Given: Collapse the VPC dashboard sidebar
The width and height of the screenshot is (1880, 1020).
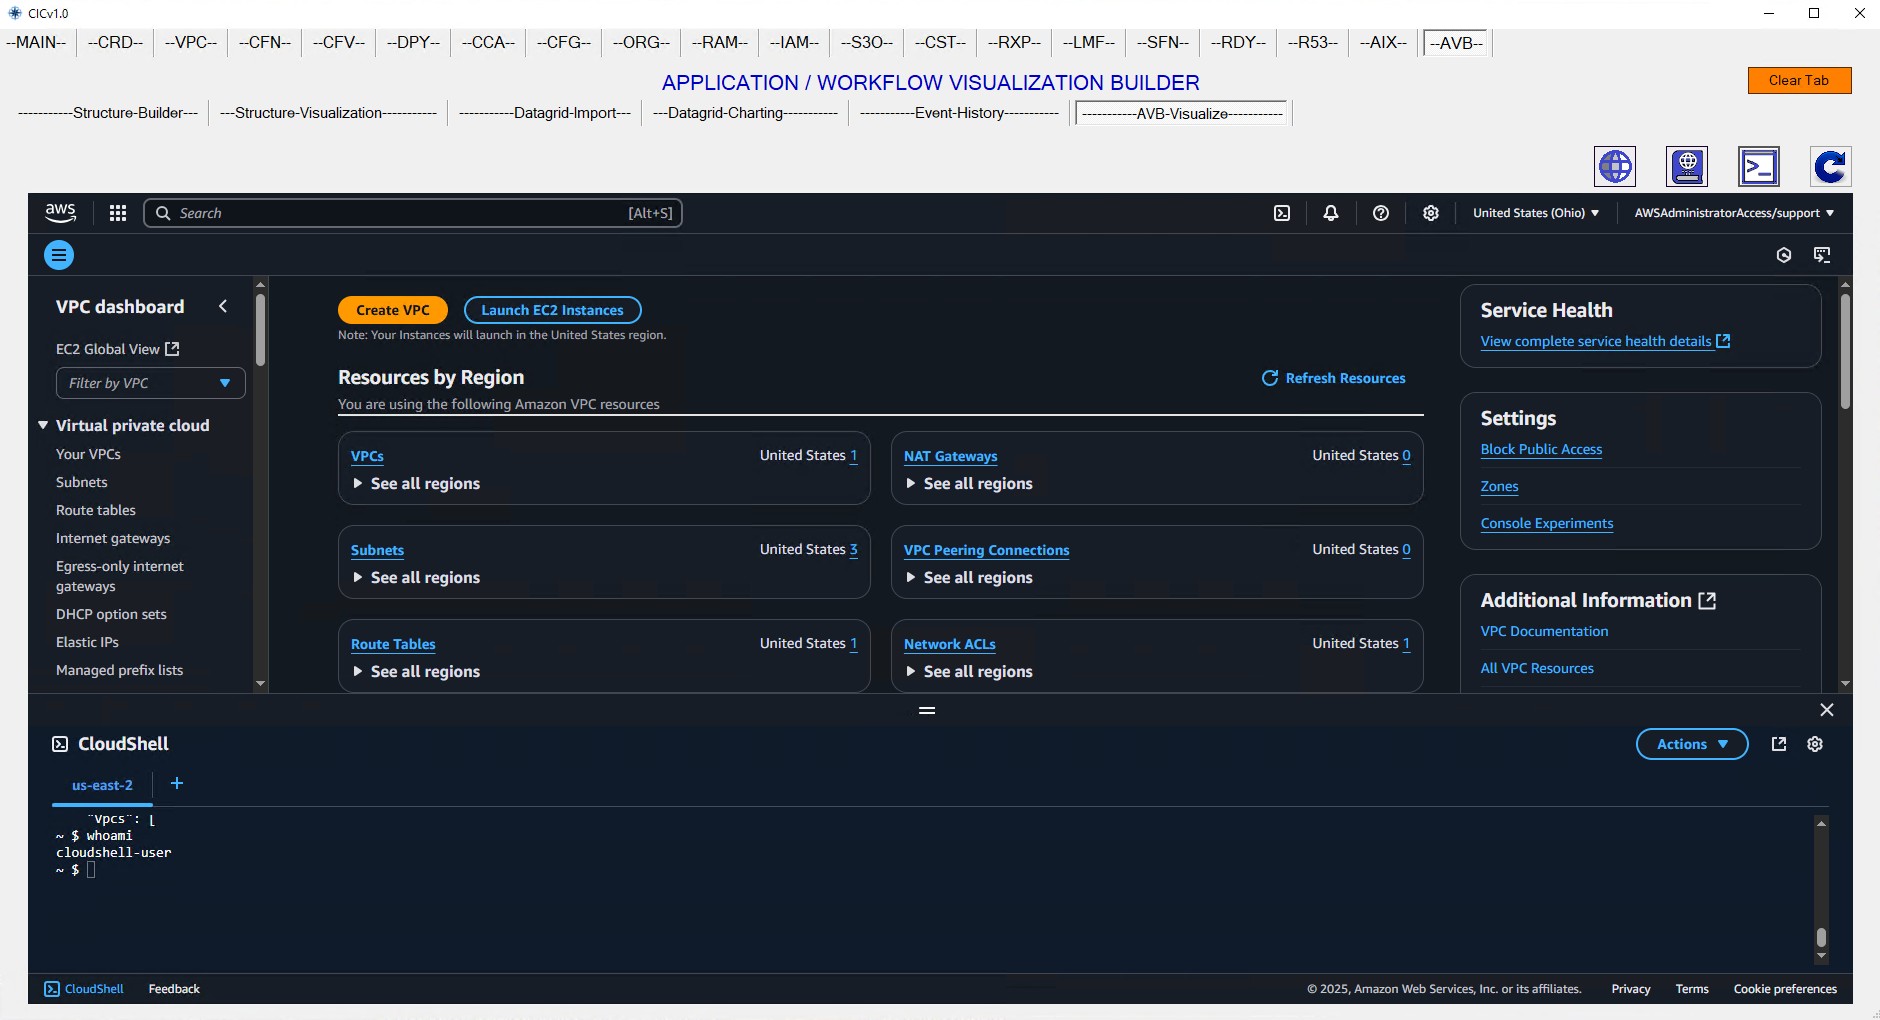Looking at the screenshot, I should [223, 307].
